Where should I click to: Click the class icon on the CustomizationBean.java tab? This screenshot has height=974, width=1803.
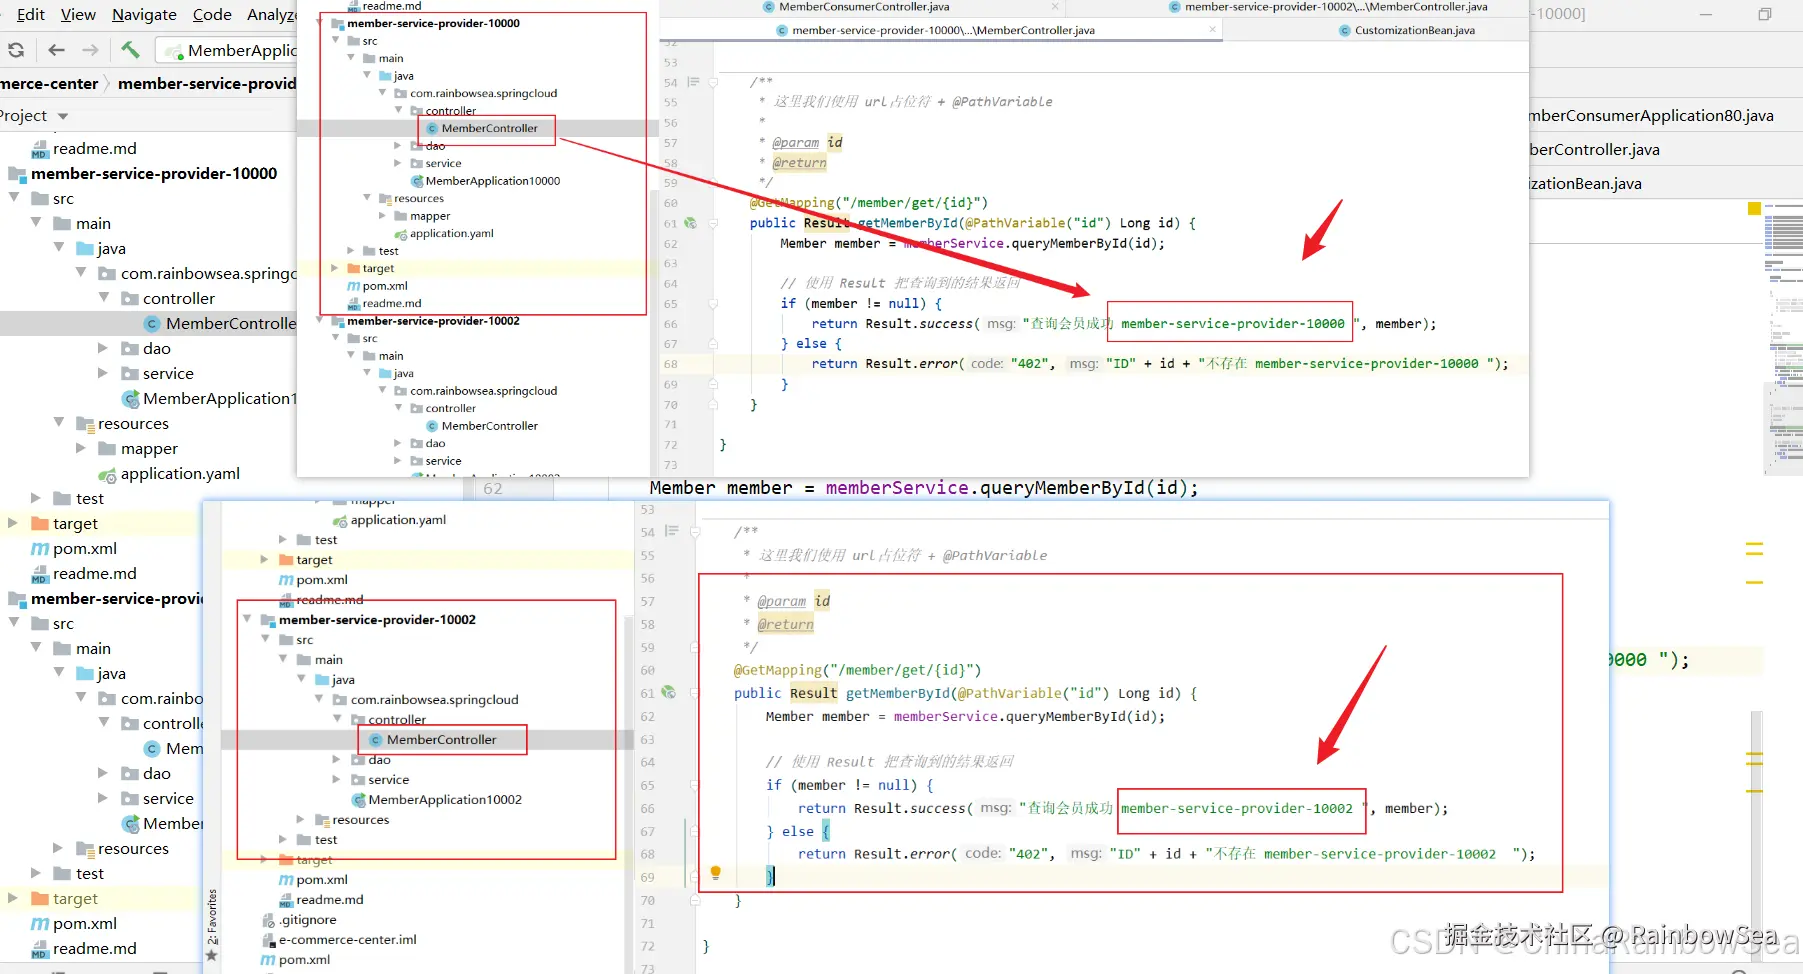point(1345,30)
